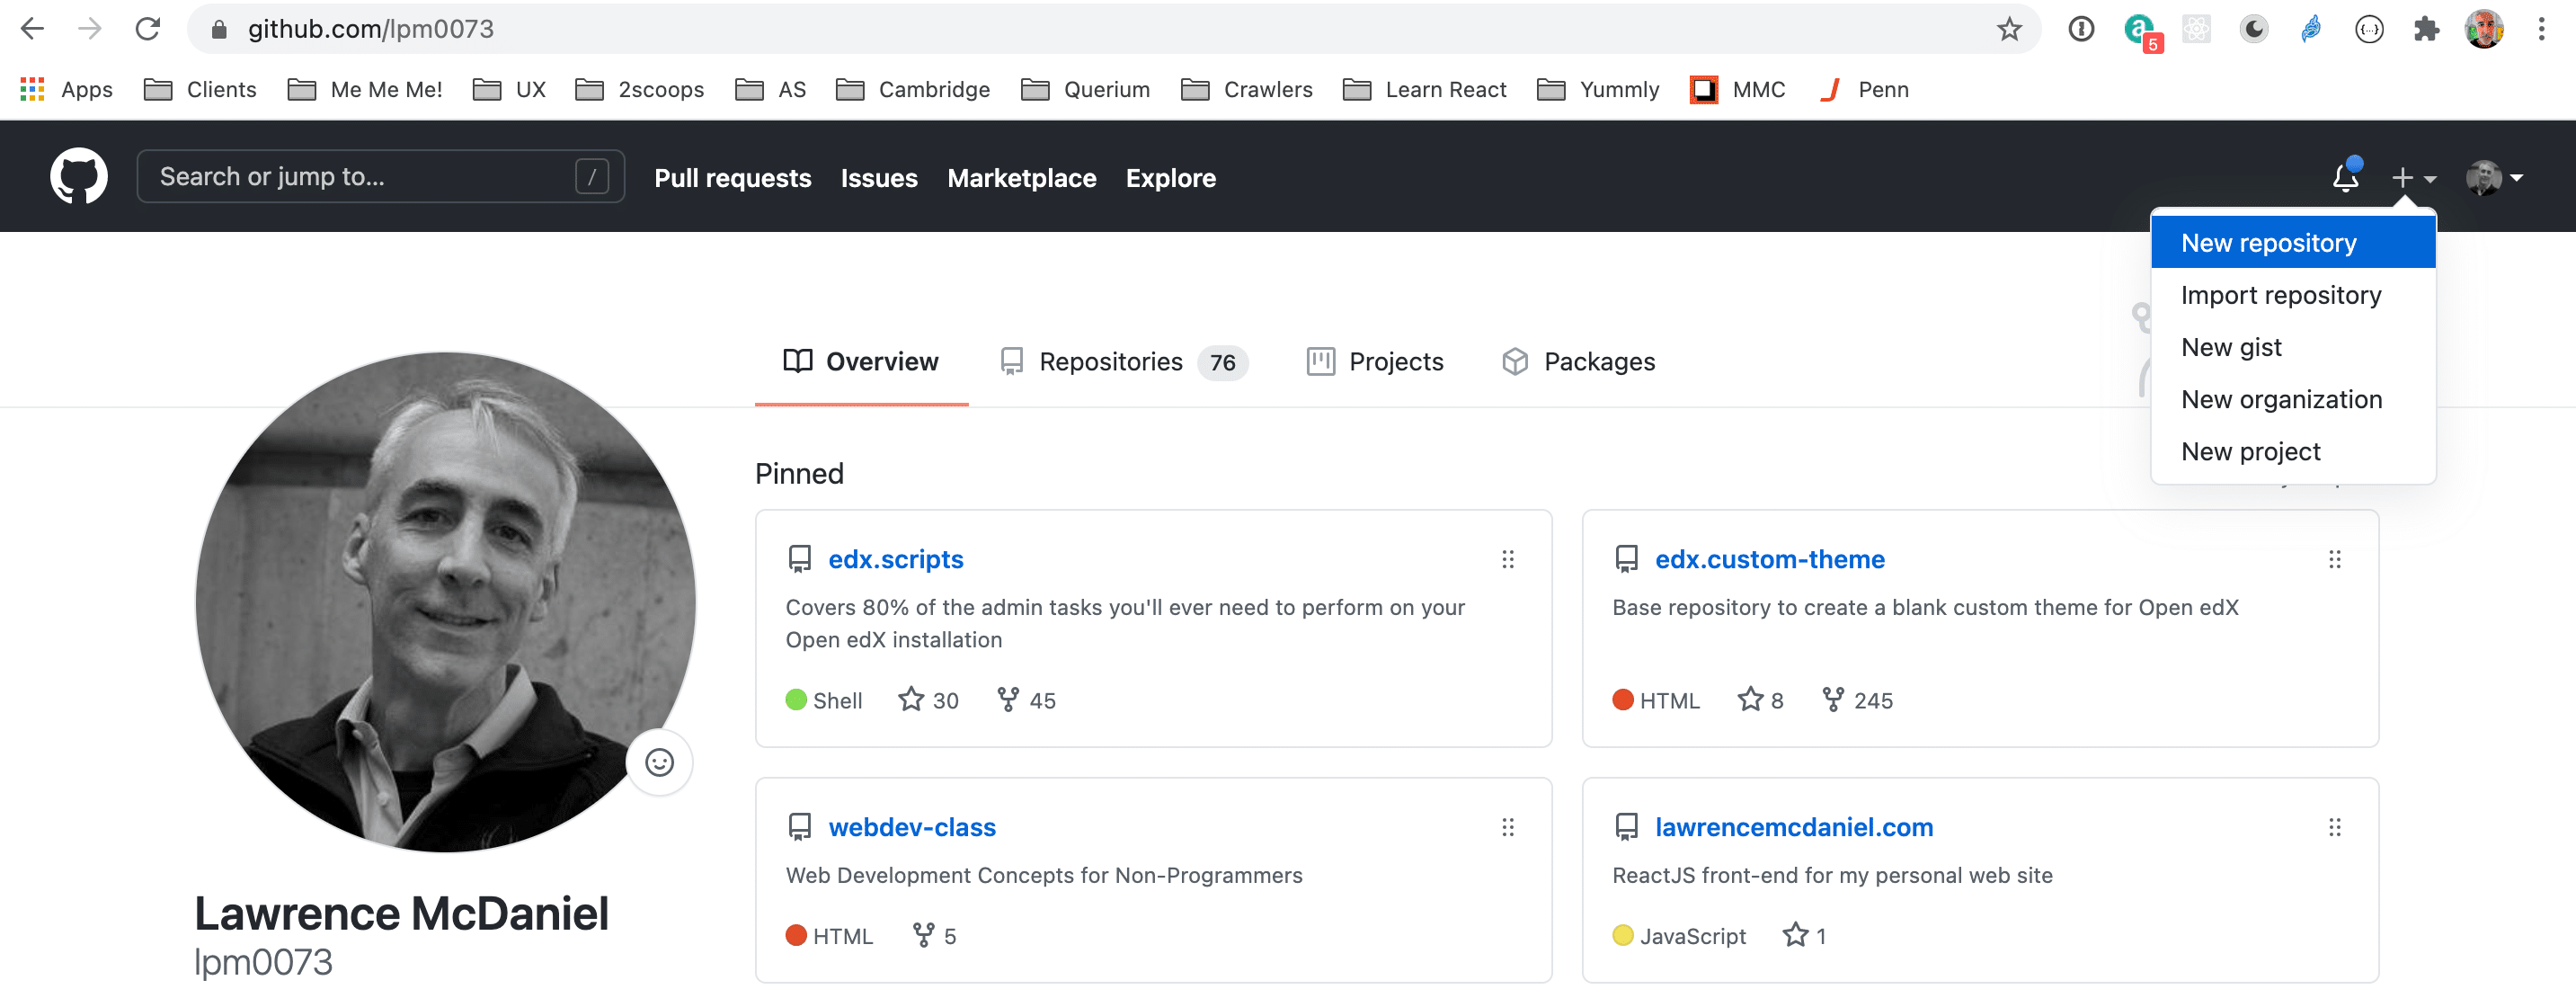This screenshot has width=2576, height=1007.
Task: Open the 1Password extension icon
Action: click(x=2081, y=29)
